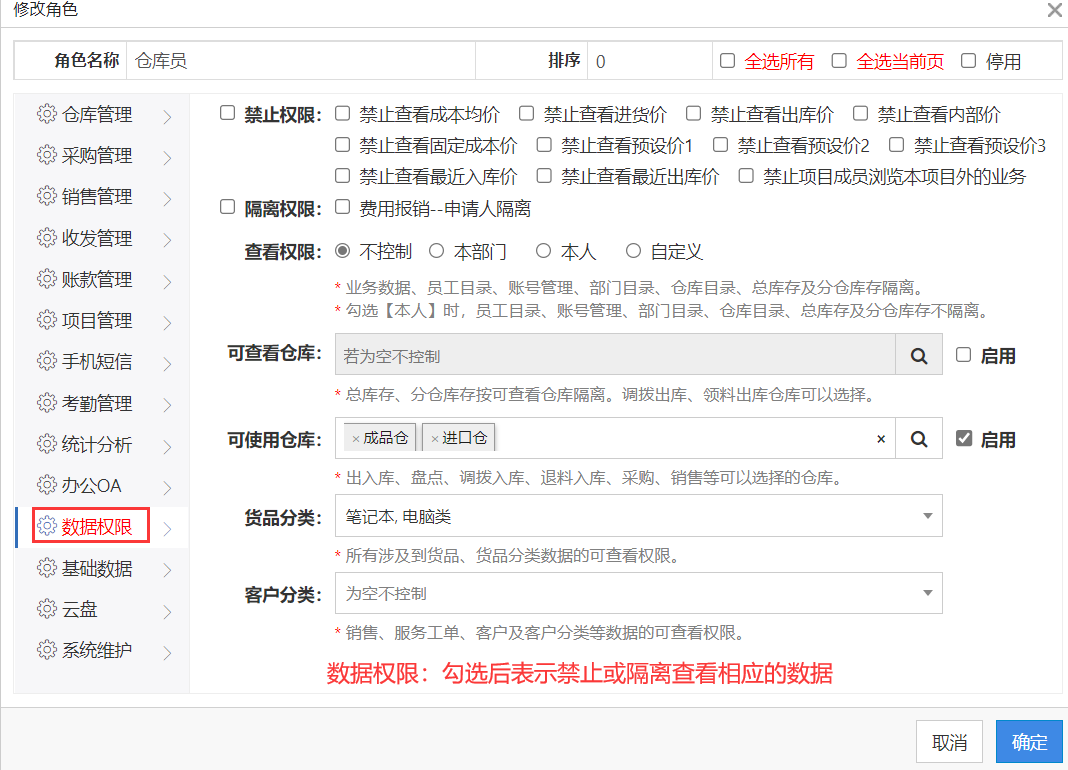Click search icon for 可查看仓库 field
This screenshot has height=770, width=1068.
coord(919,355)
